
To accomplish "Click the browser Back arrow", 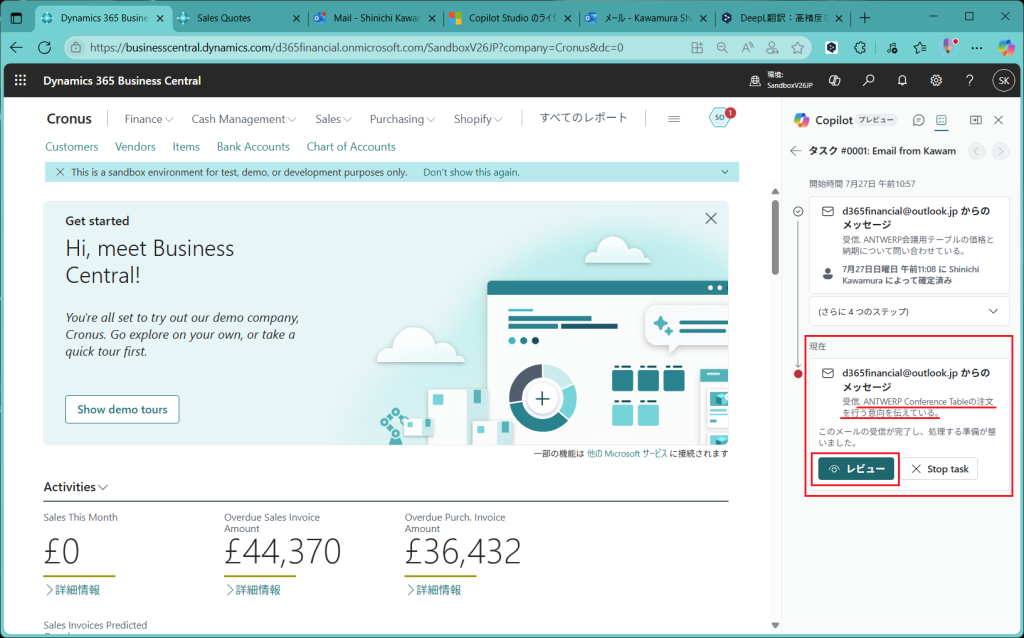I will click(x=16, y=48).
